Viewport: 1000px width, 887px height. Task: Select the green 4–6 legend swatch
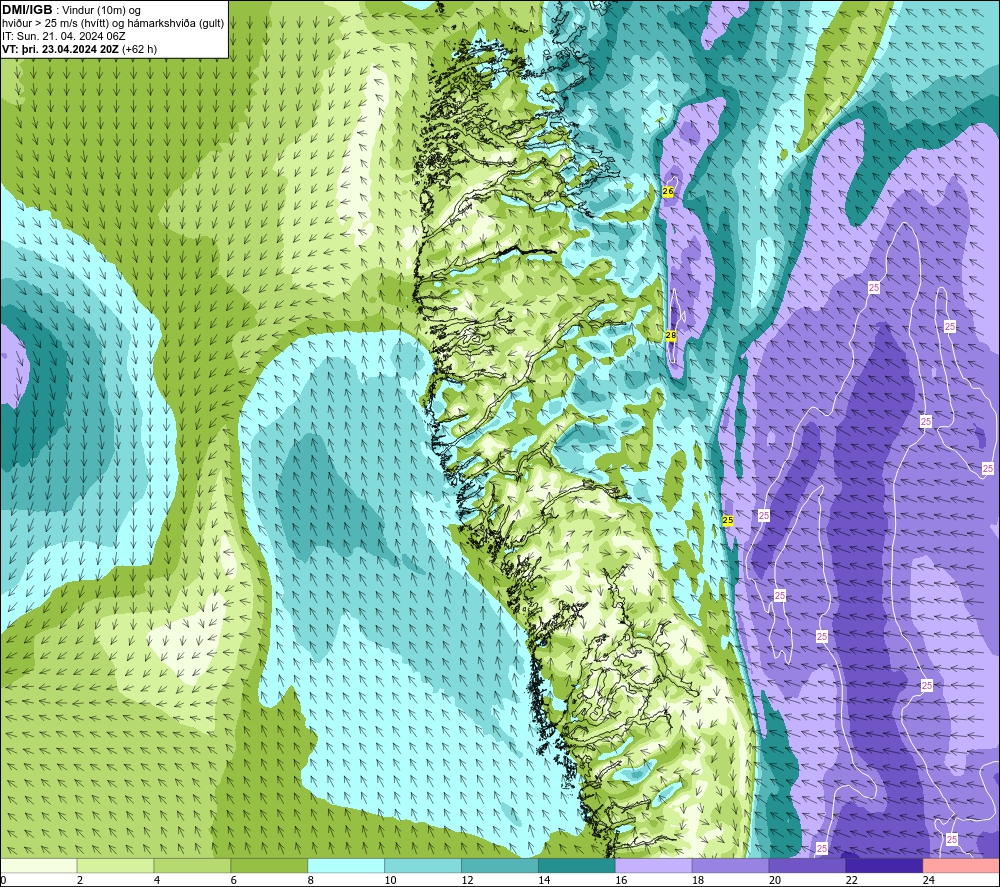(192, 866)
